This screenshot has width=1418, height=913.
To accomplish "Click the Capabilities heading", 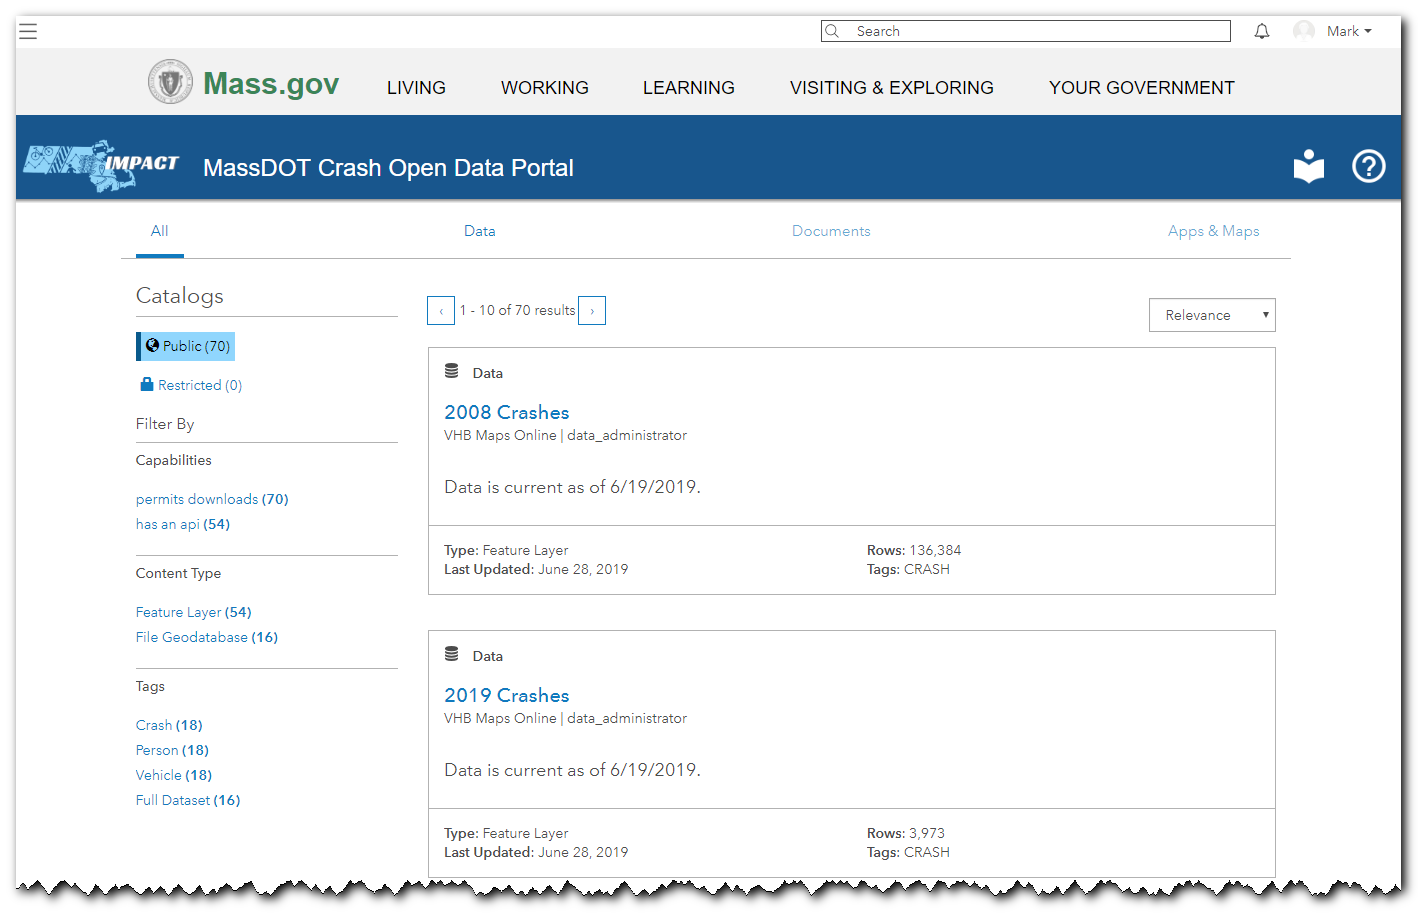I will click(x=174, y=460).
